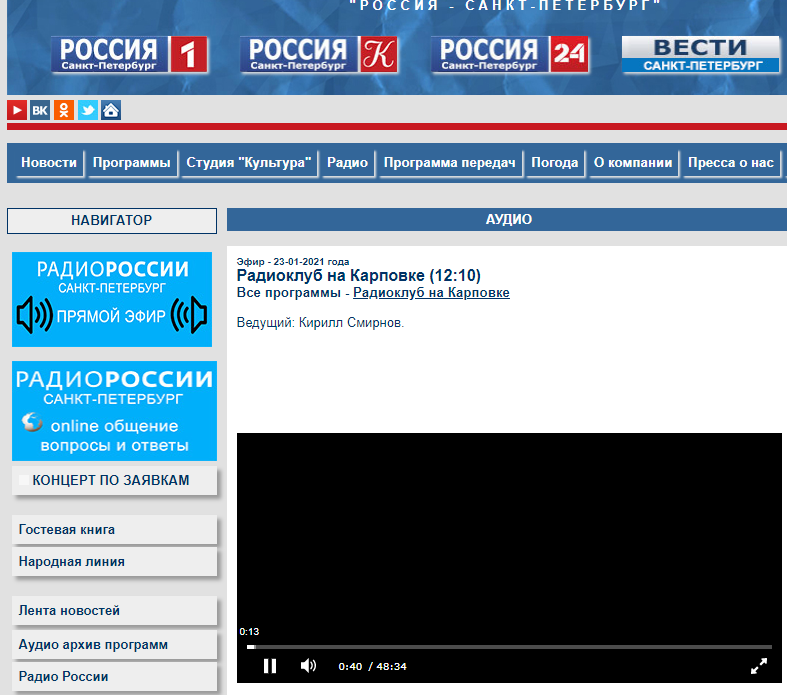This screenshot has width=787, height=695.
Task: Open the VK social icon
Action: pos(40,110)
